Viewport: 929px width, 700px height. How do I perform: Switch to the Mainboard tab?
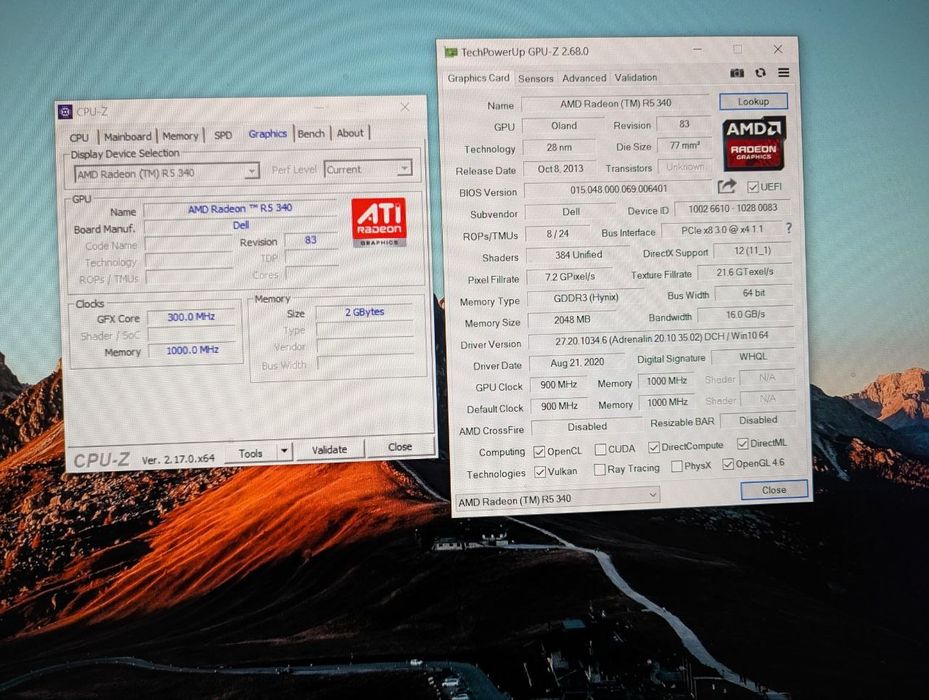127,137
